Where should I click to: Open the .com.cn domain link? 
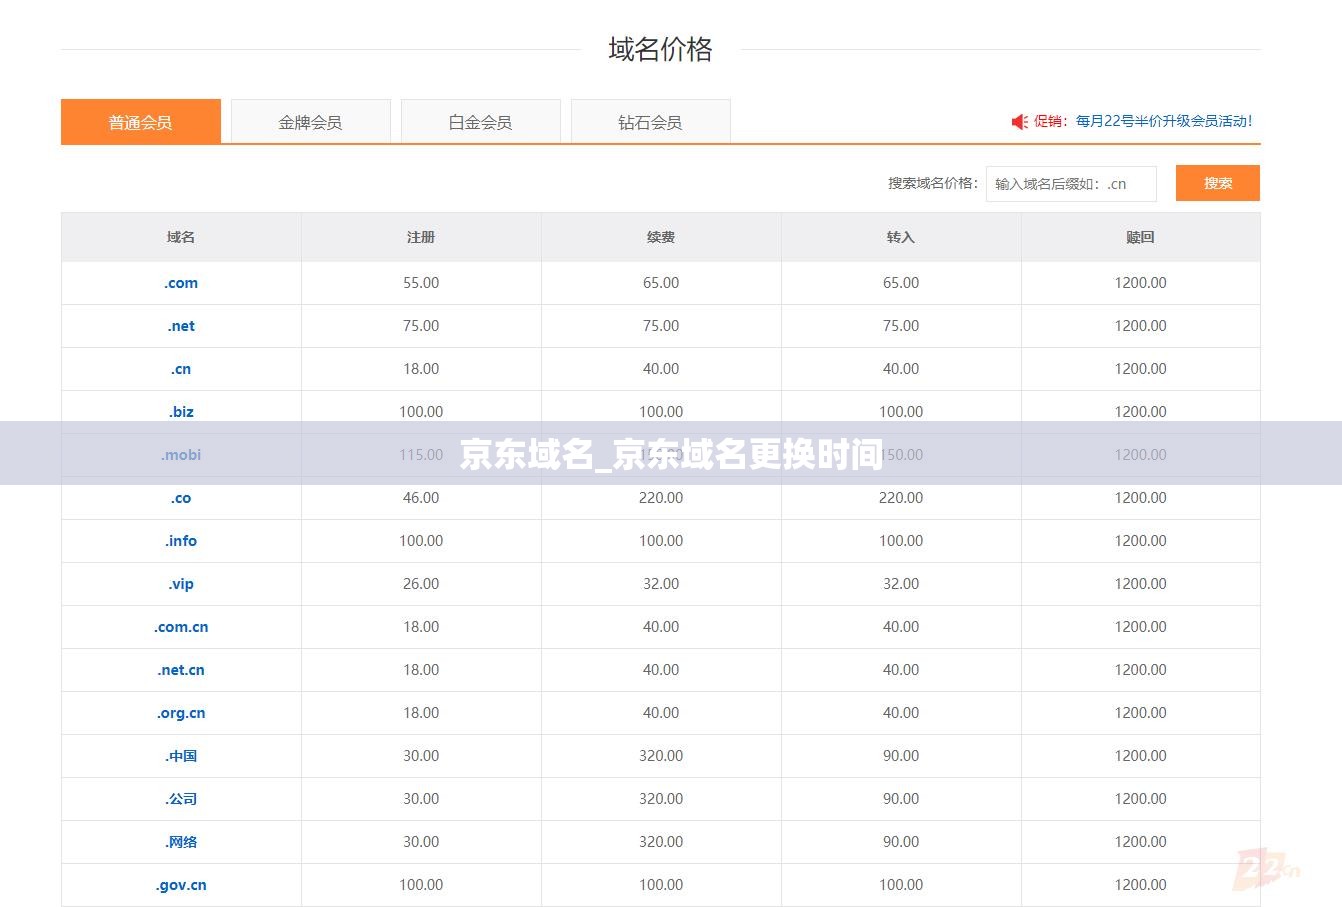pos(181,627)
